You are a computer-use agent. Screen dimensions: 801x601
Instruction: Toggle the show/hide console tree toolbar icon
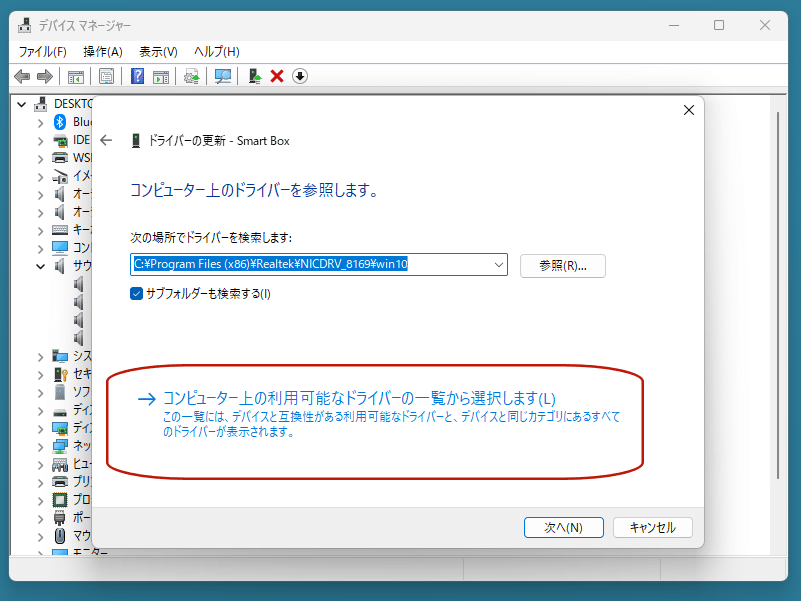tap(76, 77)
